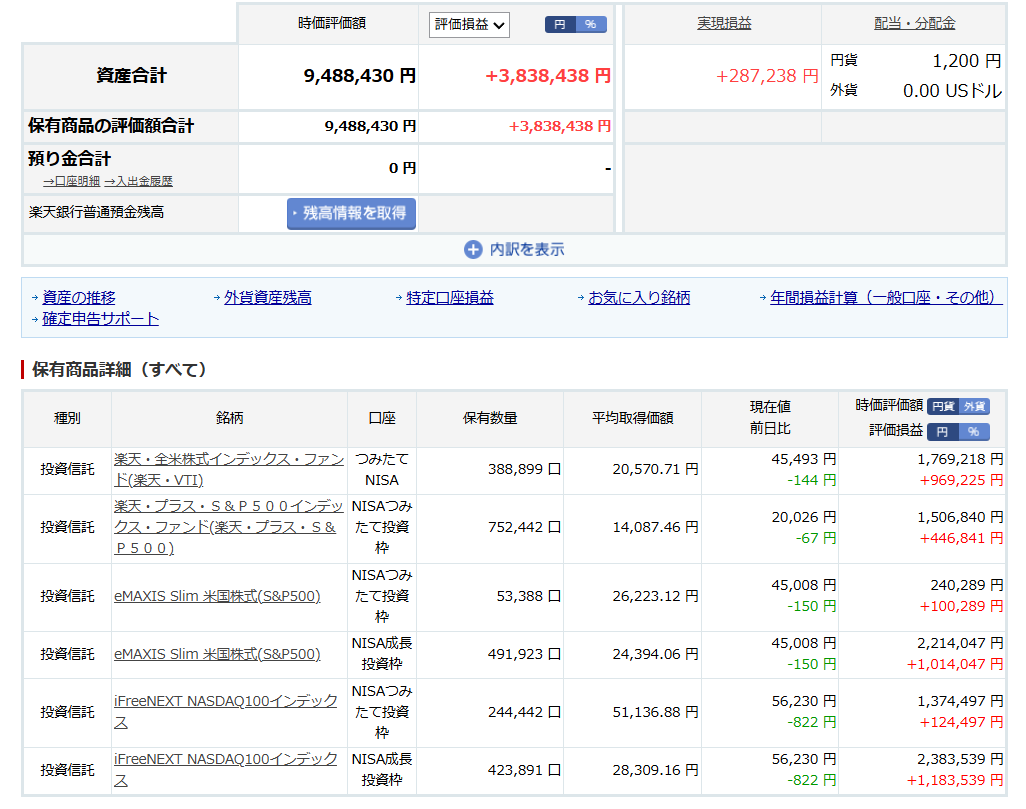
Task: Open the 口座明細 link
Action: click(71, 181)
